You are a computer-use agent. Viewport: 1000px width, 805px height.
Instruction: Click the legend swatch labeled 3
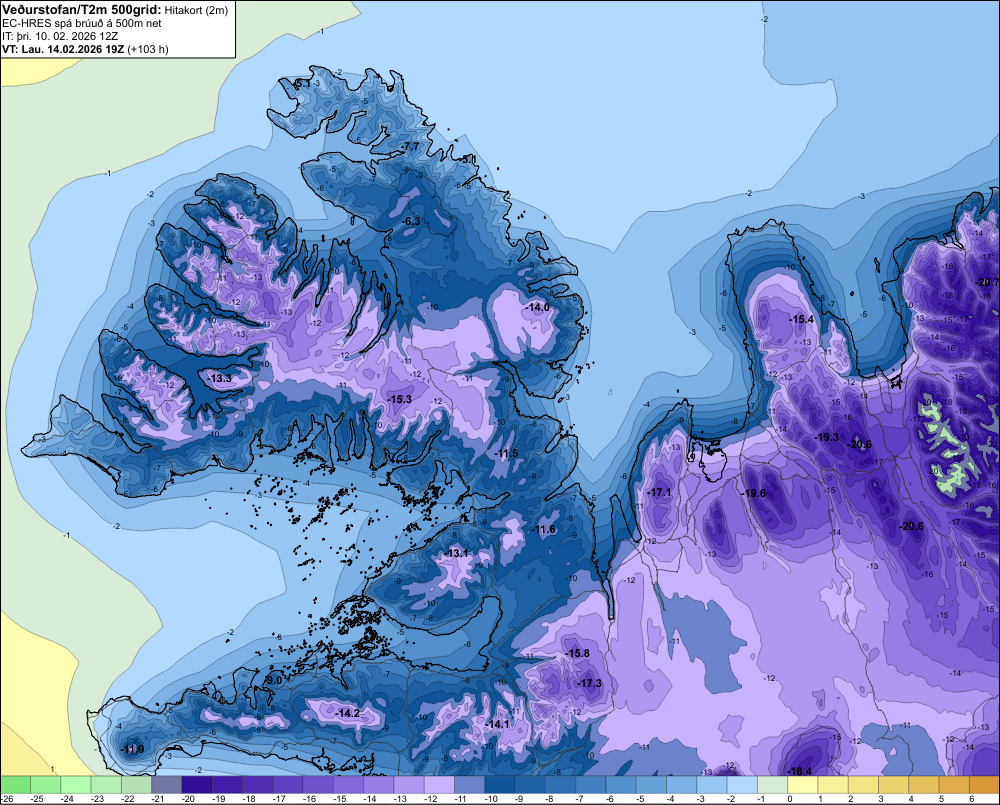click(x=893, y=785)
